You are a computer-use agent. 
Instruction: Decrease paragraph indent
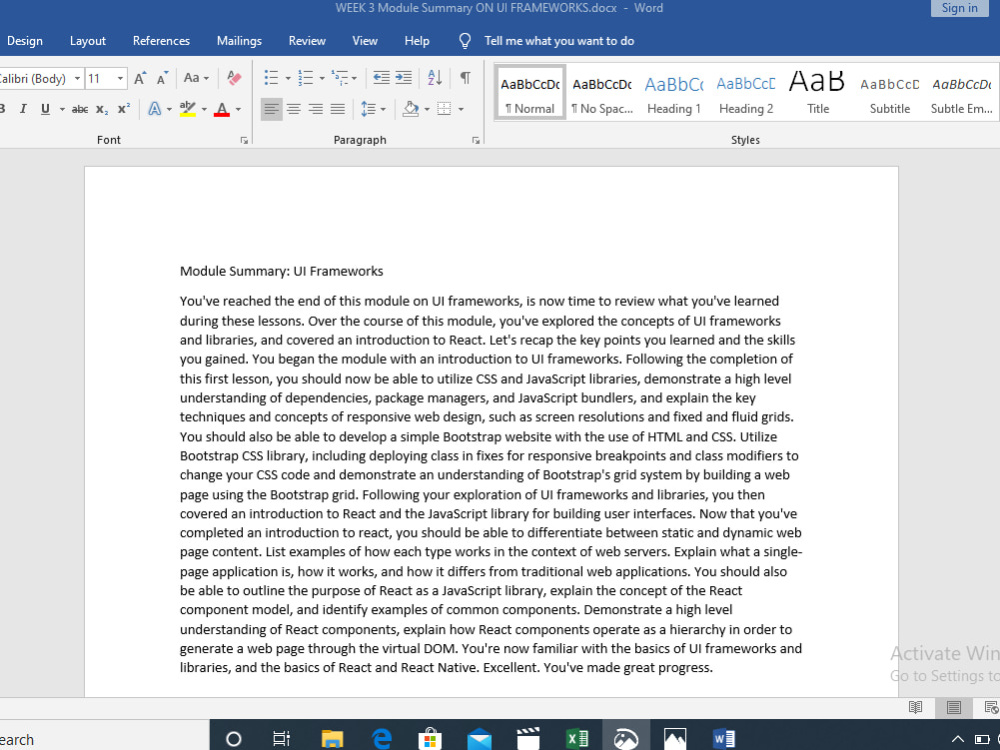(x=381, y=78)
